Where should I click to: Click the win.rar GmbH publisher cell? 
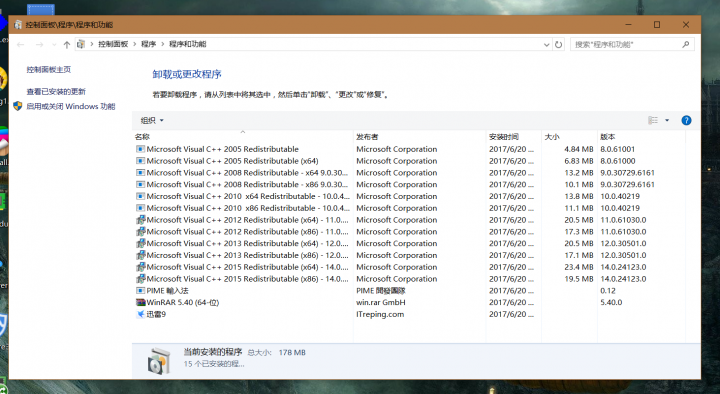(381, 303)
